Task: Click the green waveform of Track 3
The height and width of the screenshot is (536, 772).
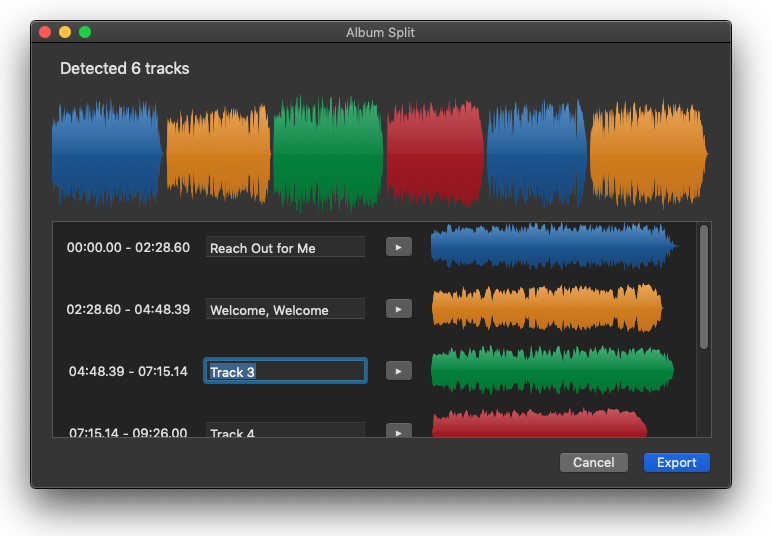Action: [x=552, y=370]
